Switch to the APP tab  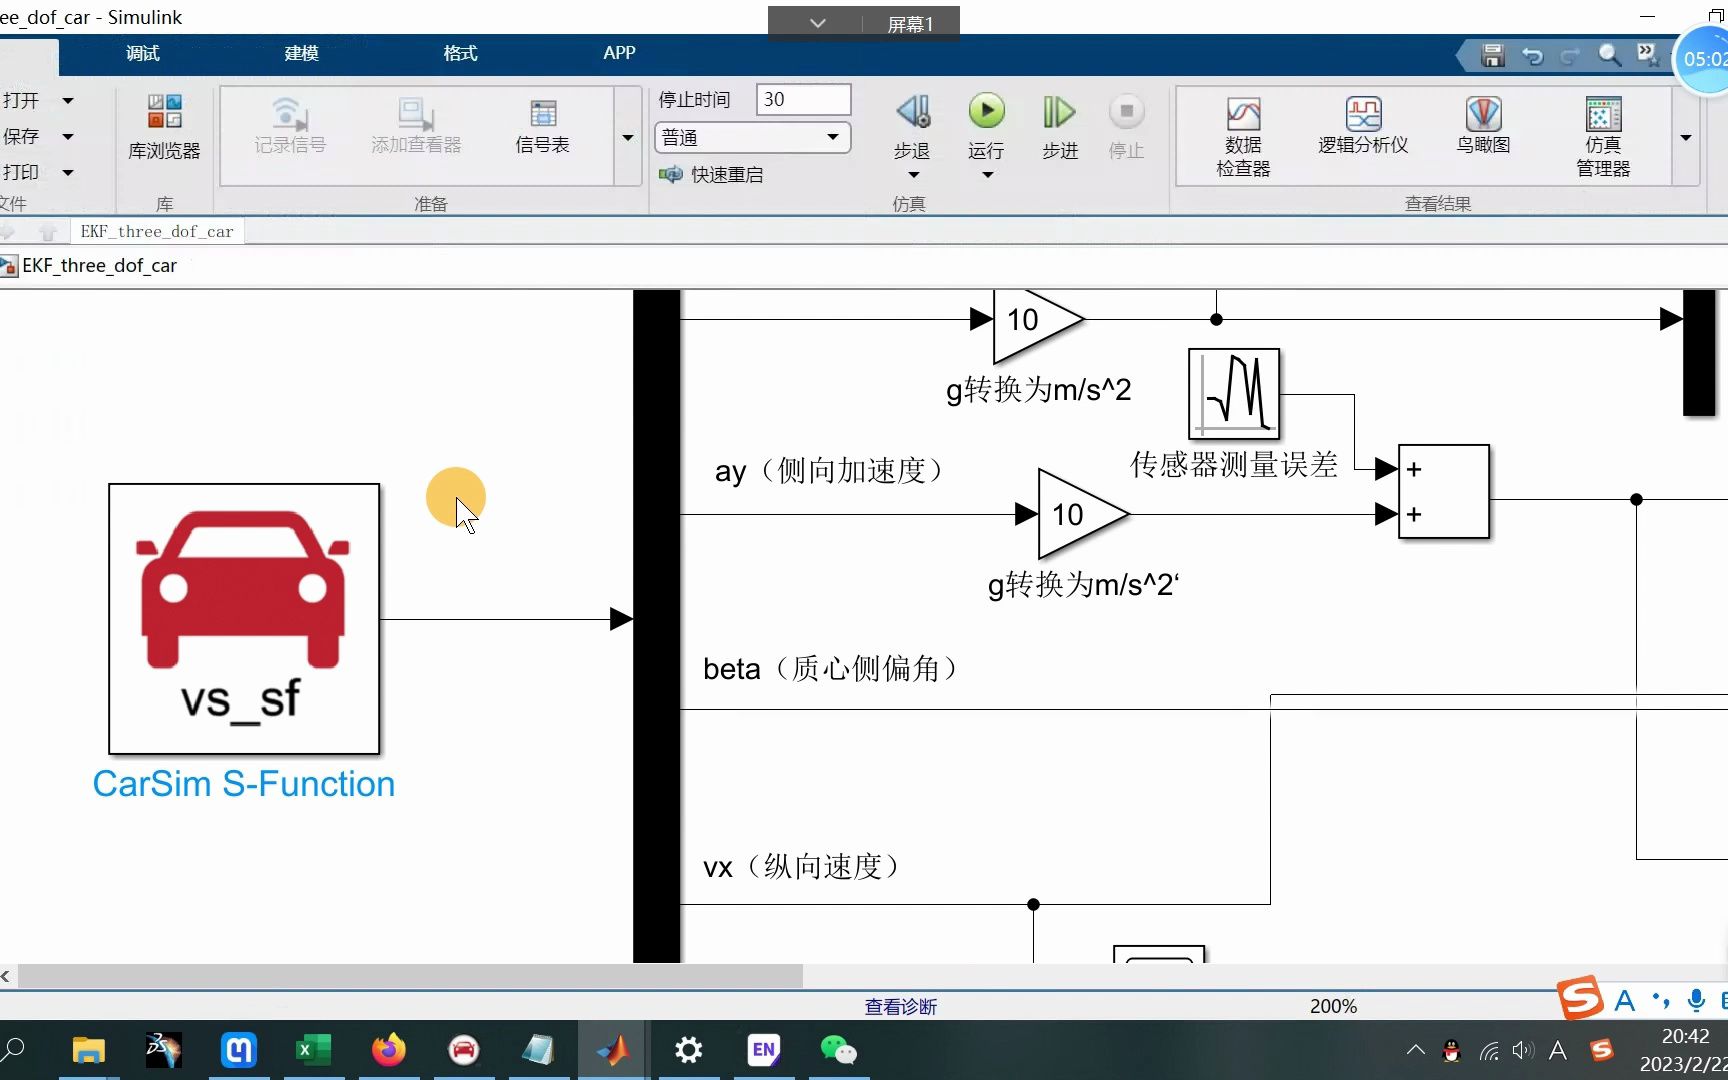click(619, 53)
